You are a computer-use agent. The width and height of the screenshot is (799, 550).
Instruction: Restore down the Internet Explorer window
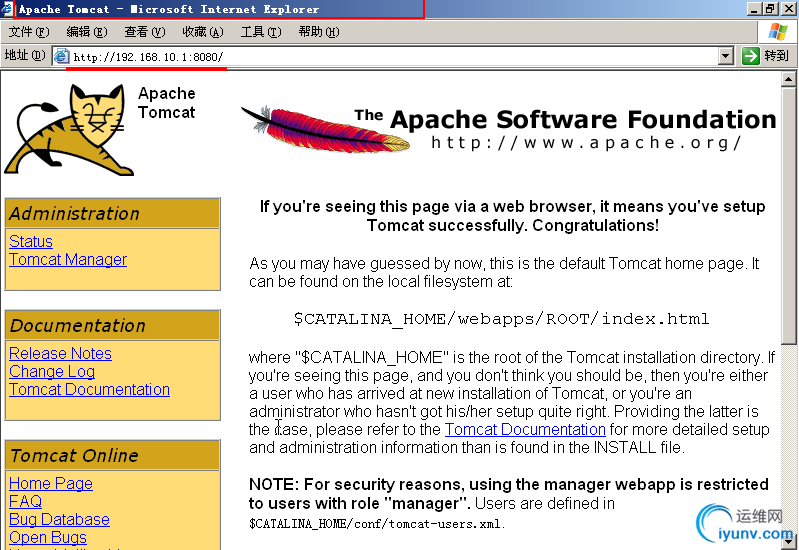coord(769,9)
